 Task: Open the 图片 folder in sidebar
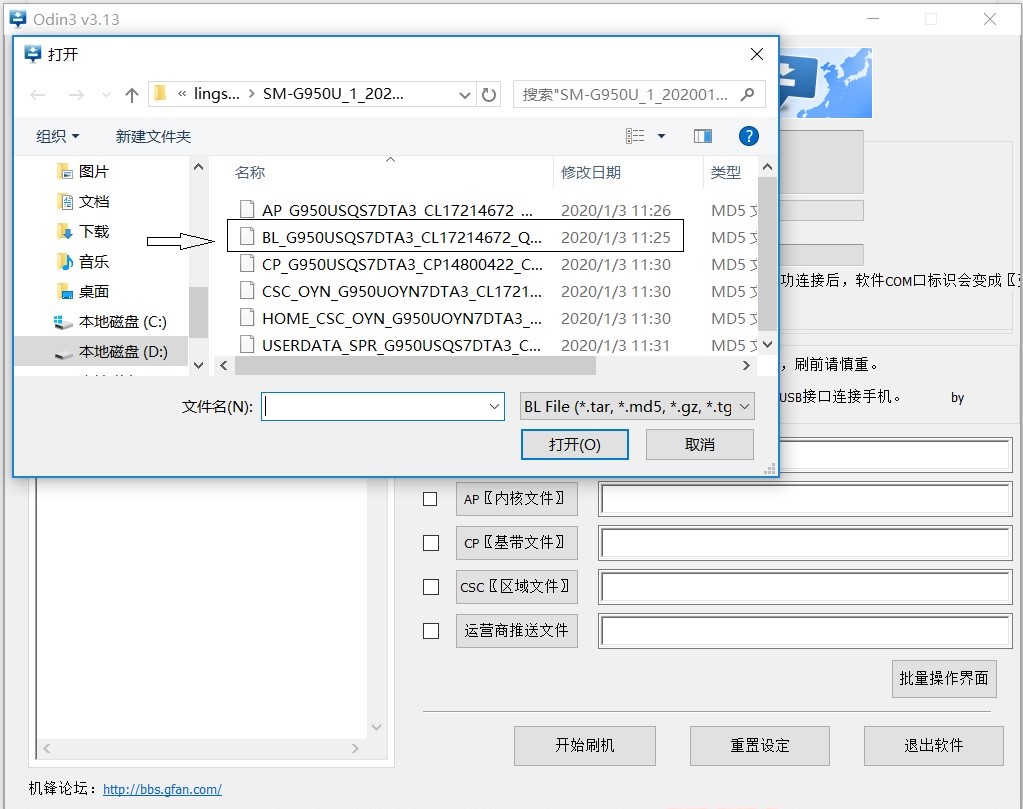coord(83,172)
